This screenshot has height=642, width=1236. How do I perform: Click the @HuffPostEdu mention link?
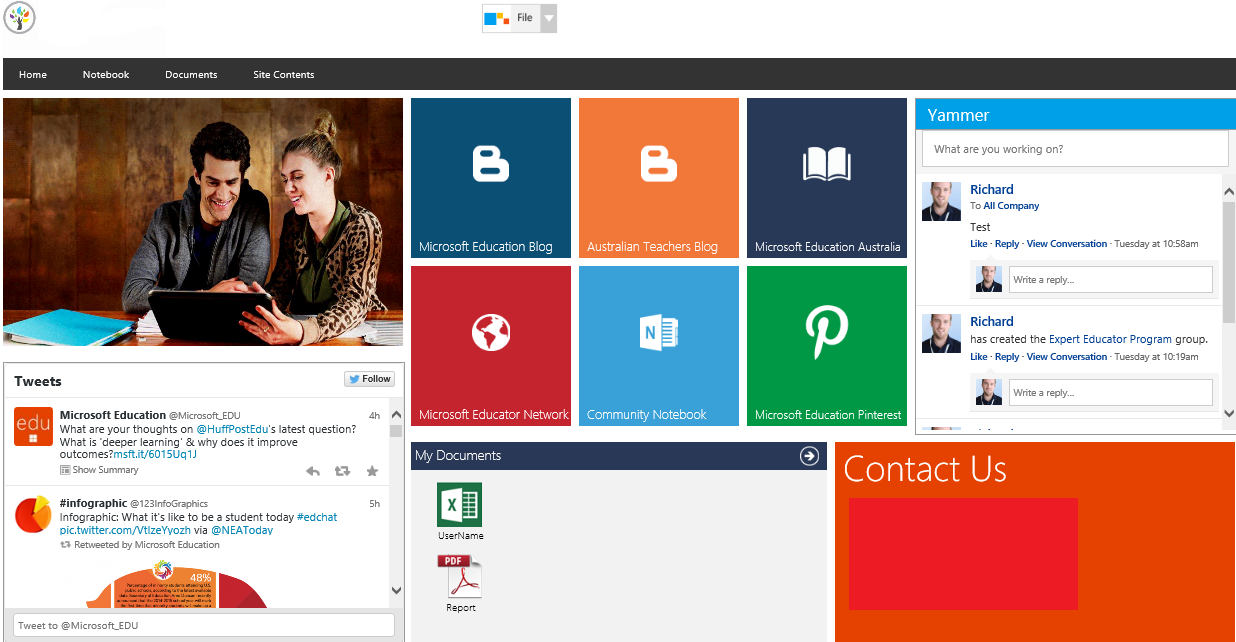click(x=230, y=429)
